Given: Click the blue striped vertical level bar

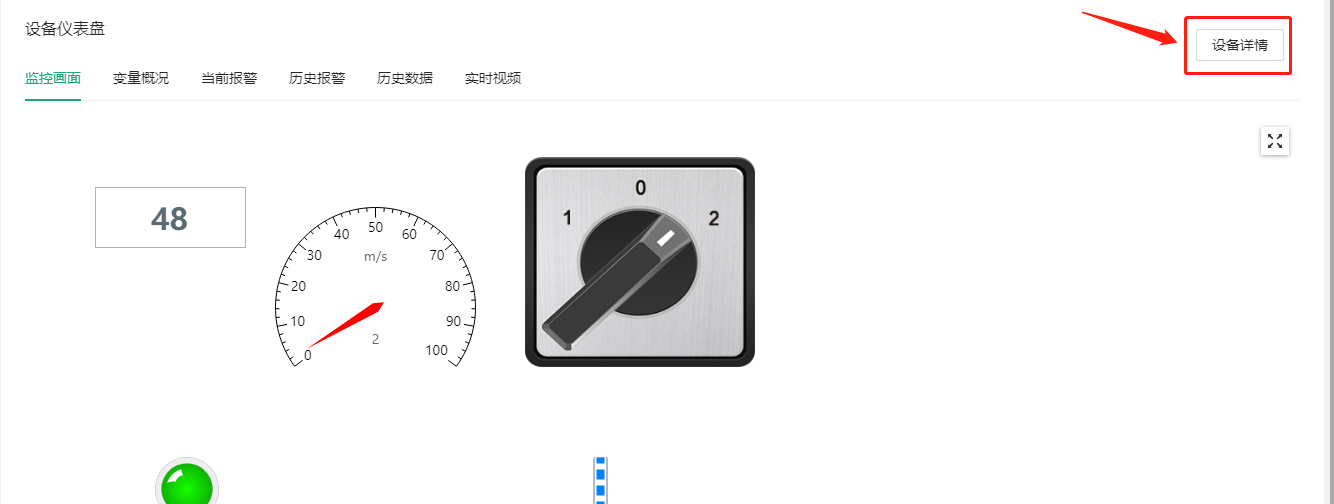Looking at the screenshot, I should (601, 481).
